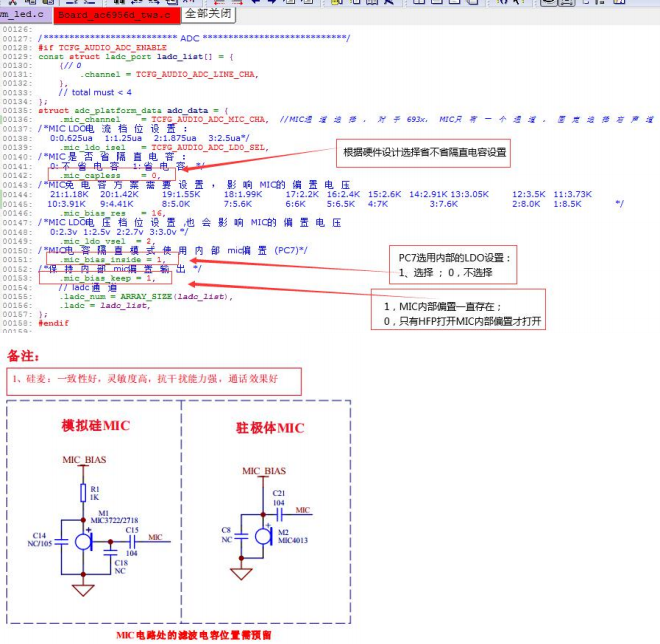Click the 'MIC电路处的滤波电容位置需预留' caption
The height and width of the screenshot is (644, 660).
(194, 635)
